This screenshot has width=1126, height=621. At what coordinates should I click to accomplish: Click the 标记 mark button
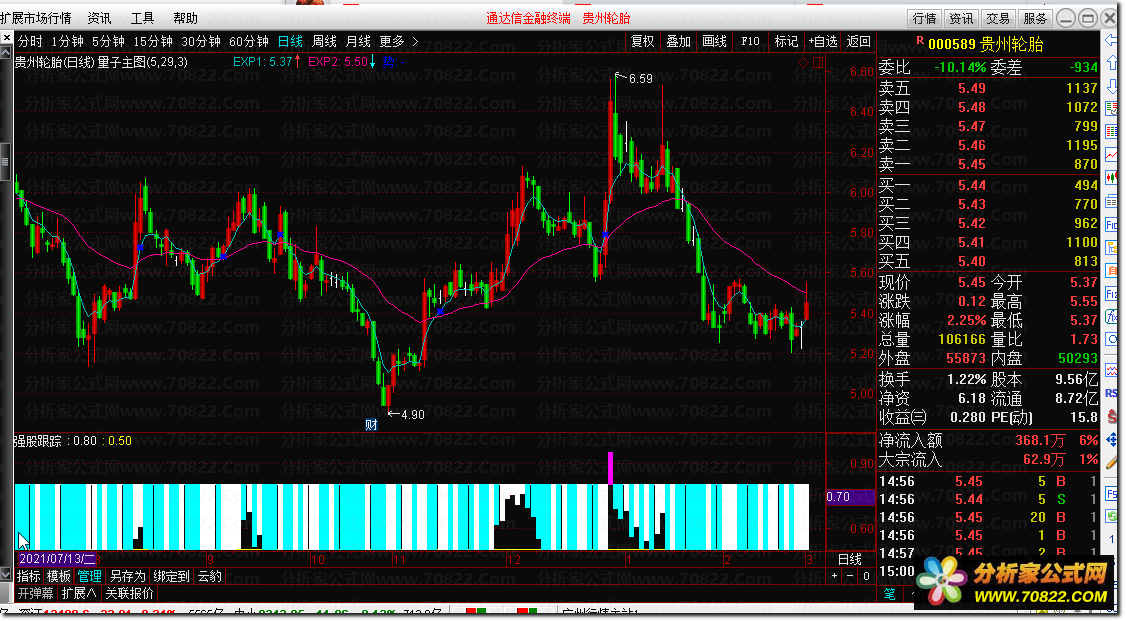pyautogui.click(x=786, y=42)
